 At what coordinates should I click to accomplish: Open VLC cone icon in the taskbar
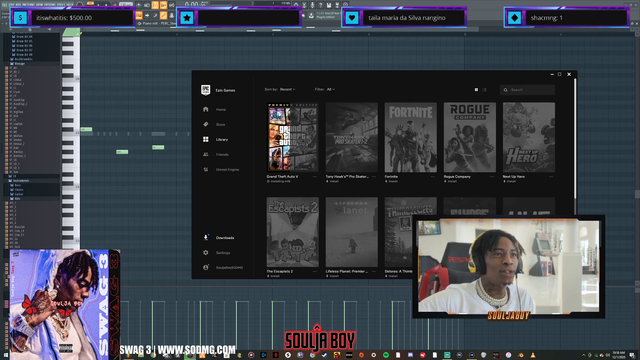pos(533,355)
